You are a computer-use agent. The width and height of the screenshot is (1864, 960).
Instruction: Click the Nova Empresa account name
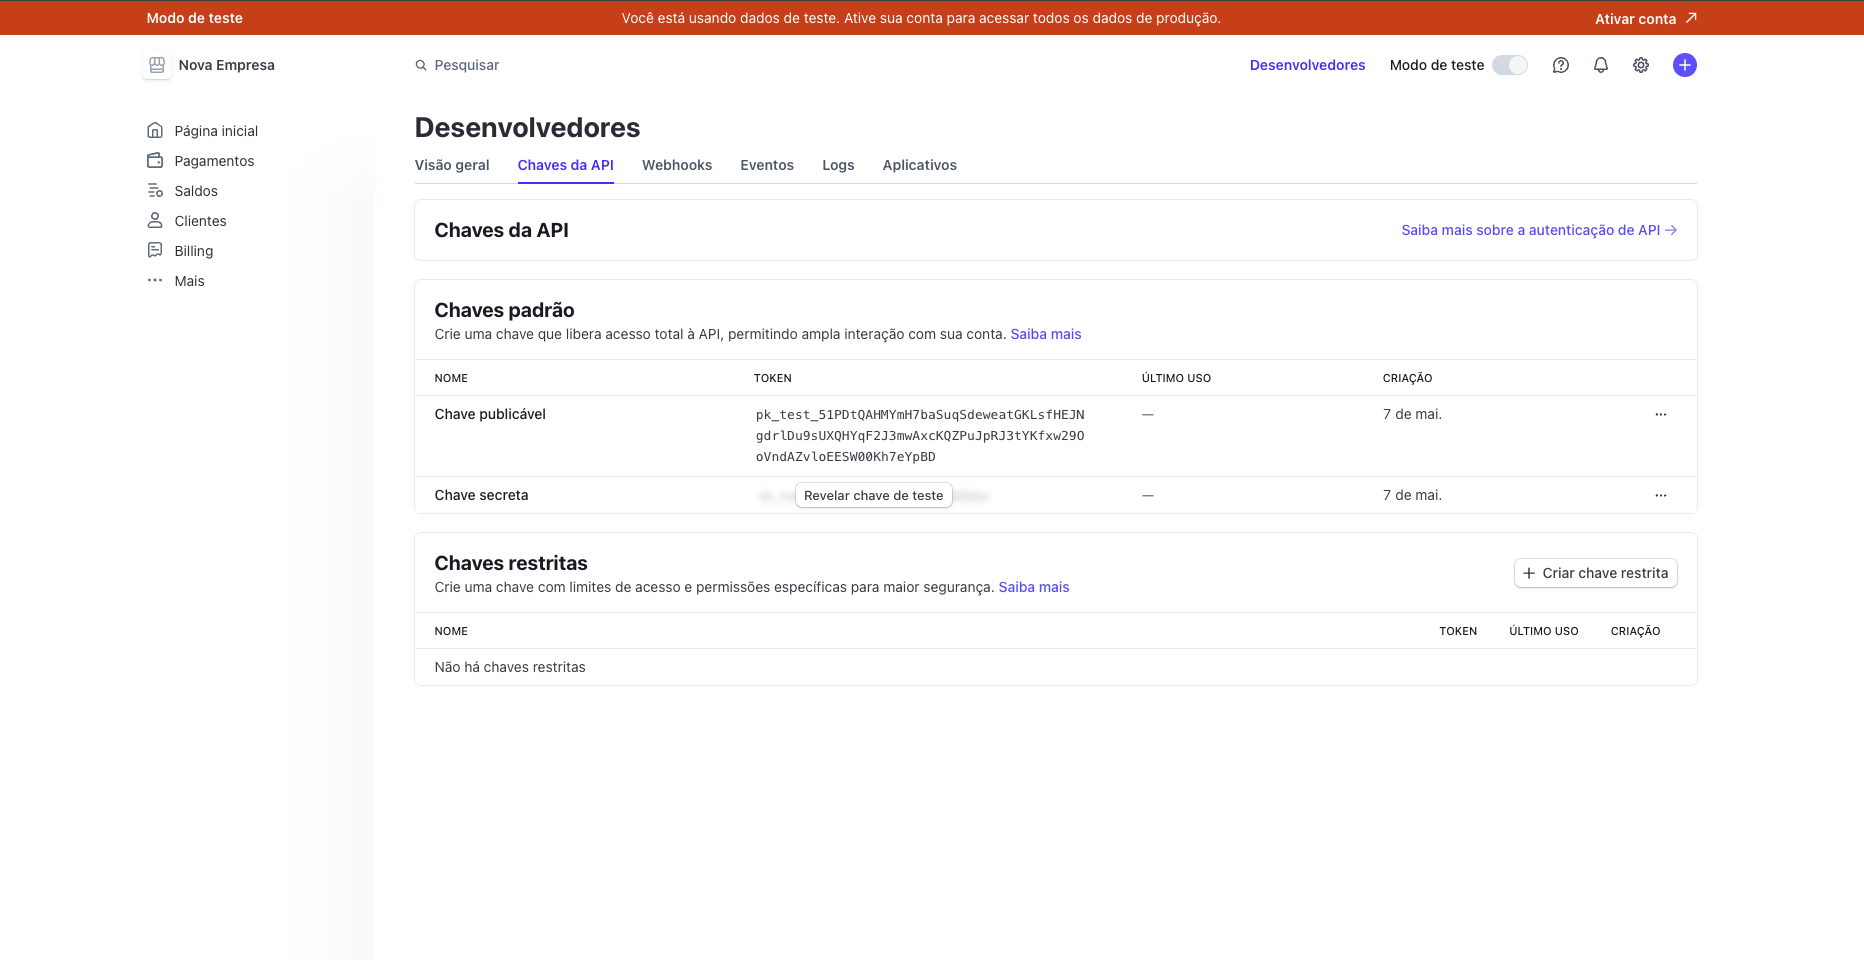click(227, 65)
